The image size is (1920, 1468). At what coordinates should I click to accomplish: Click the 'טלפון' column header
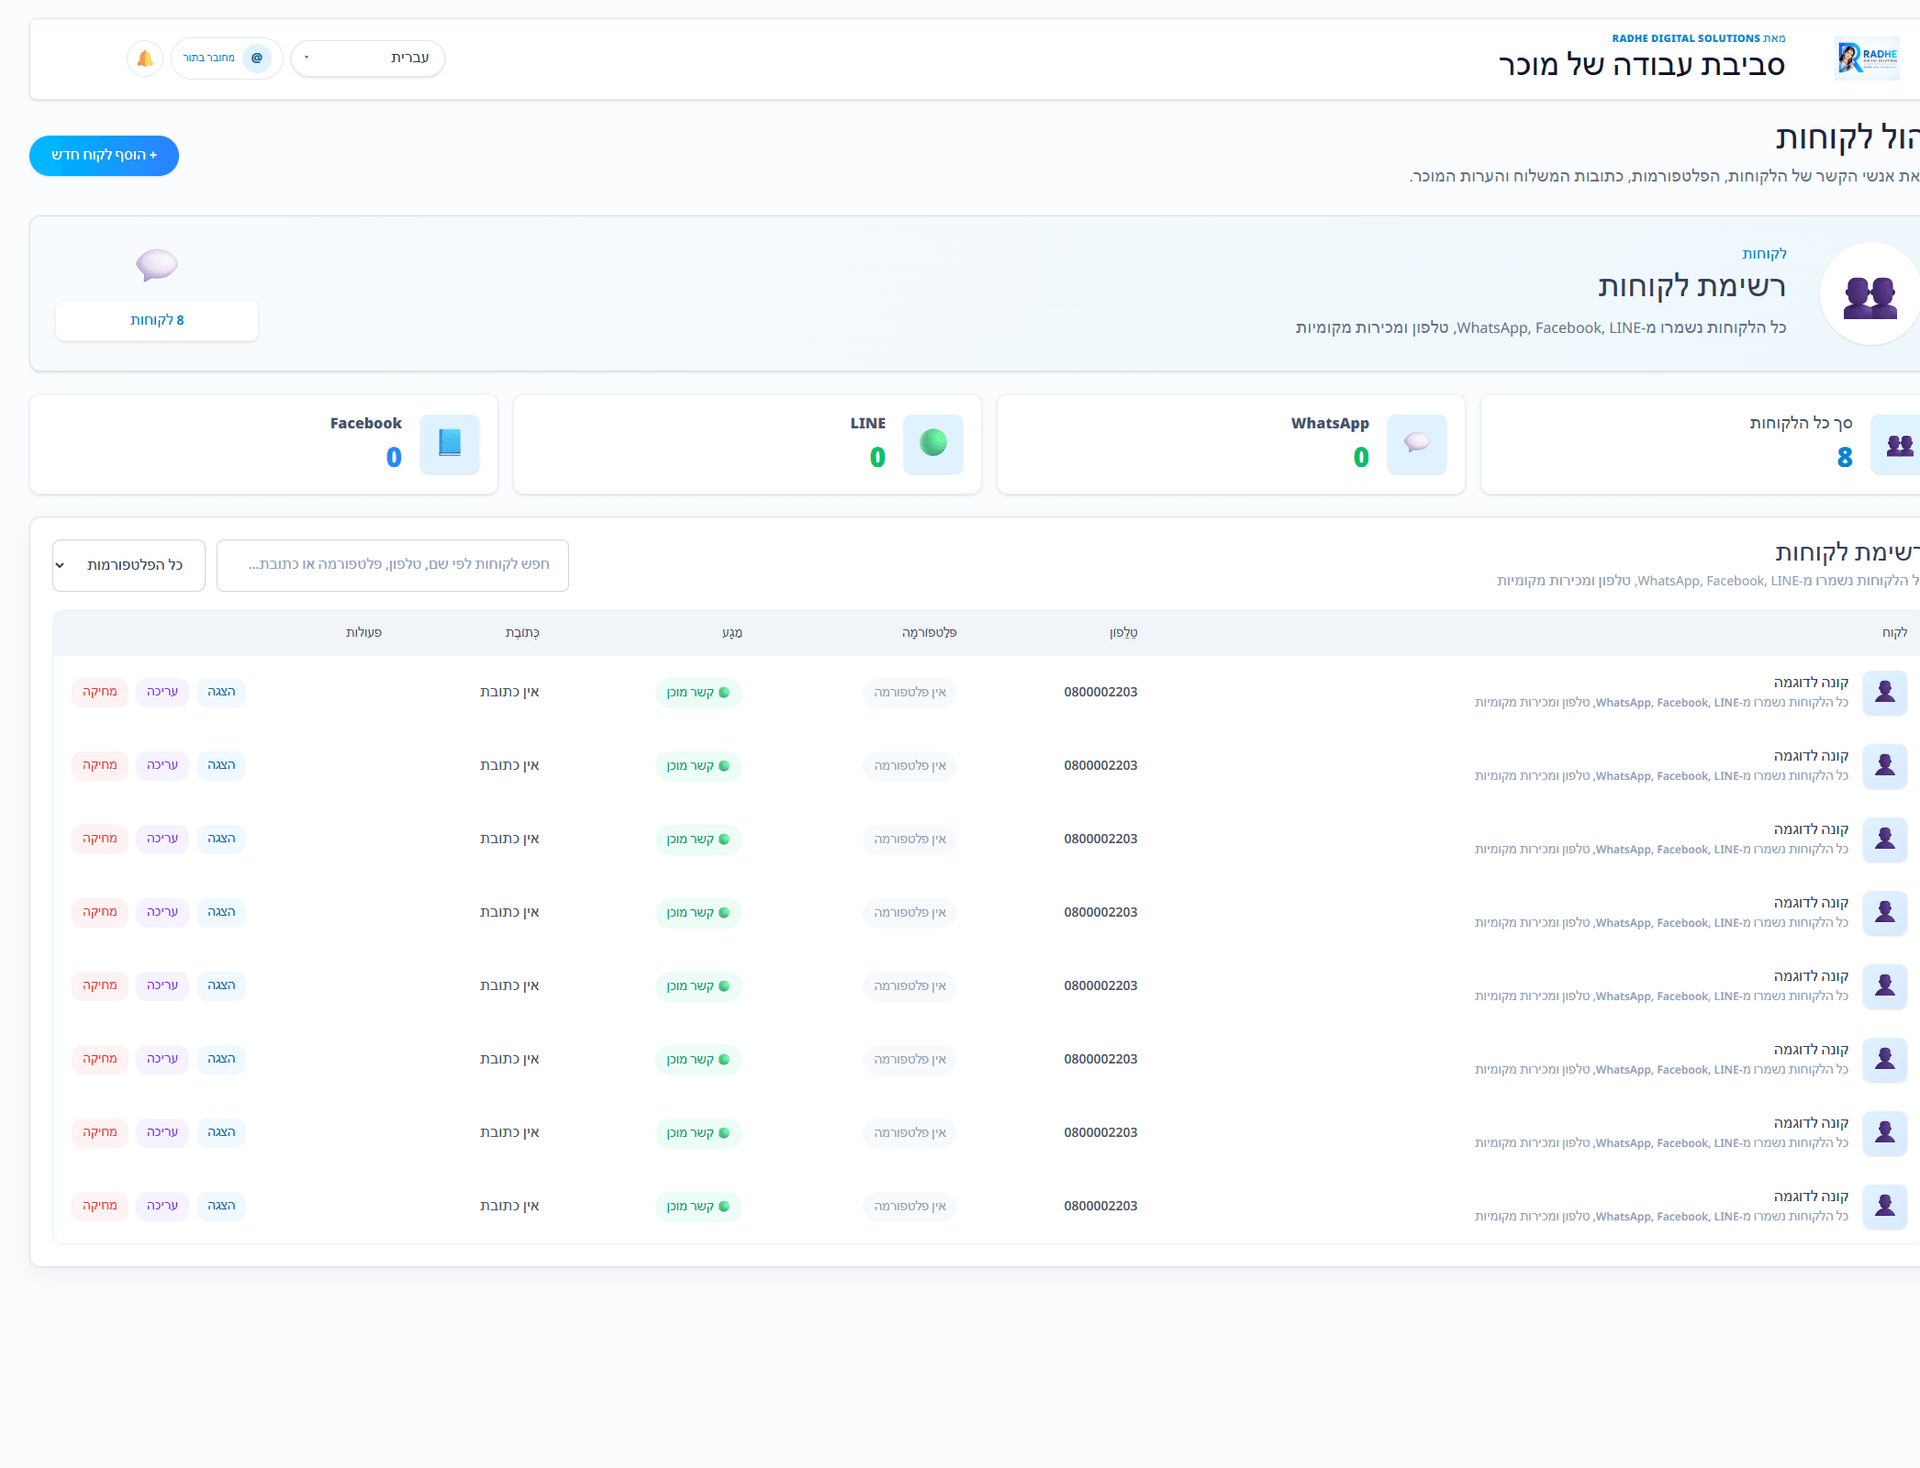[1123, 633]
